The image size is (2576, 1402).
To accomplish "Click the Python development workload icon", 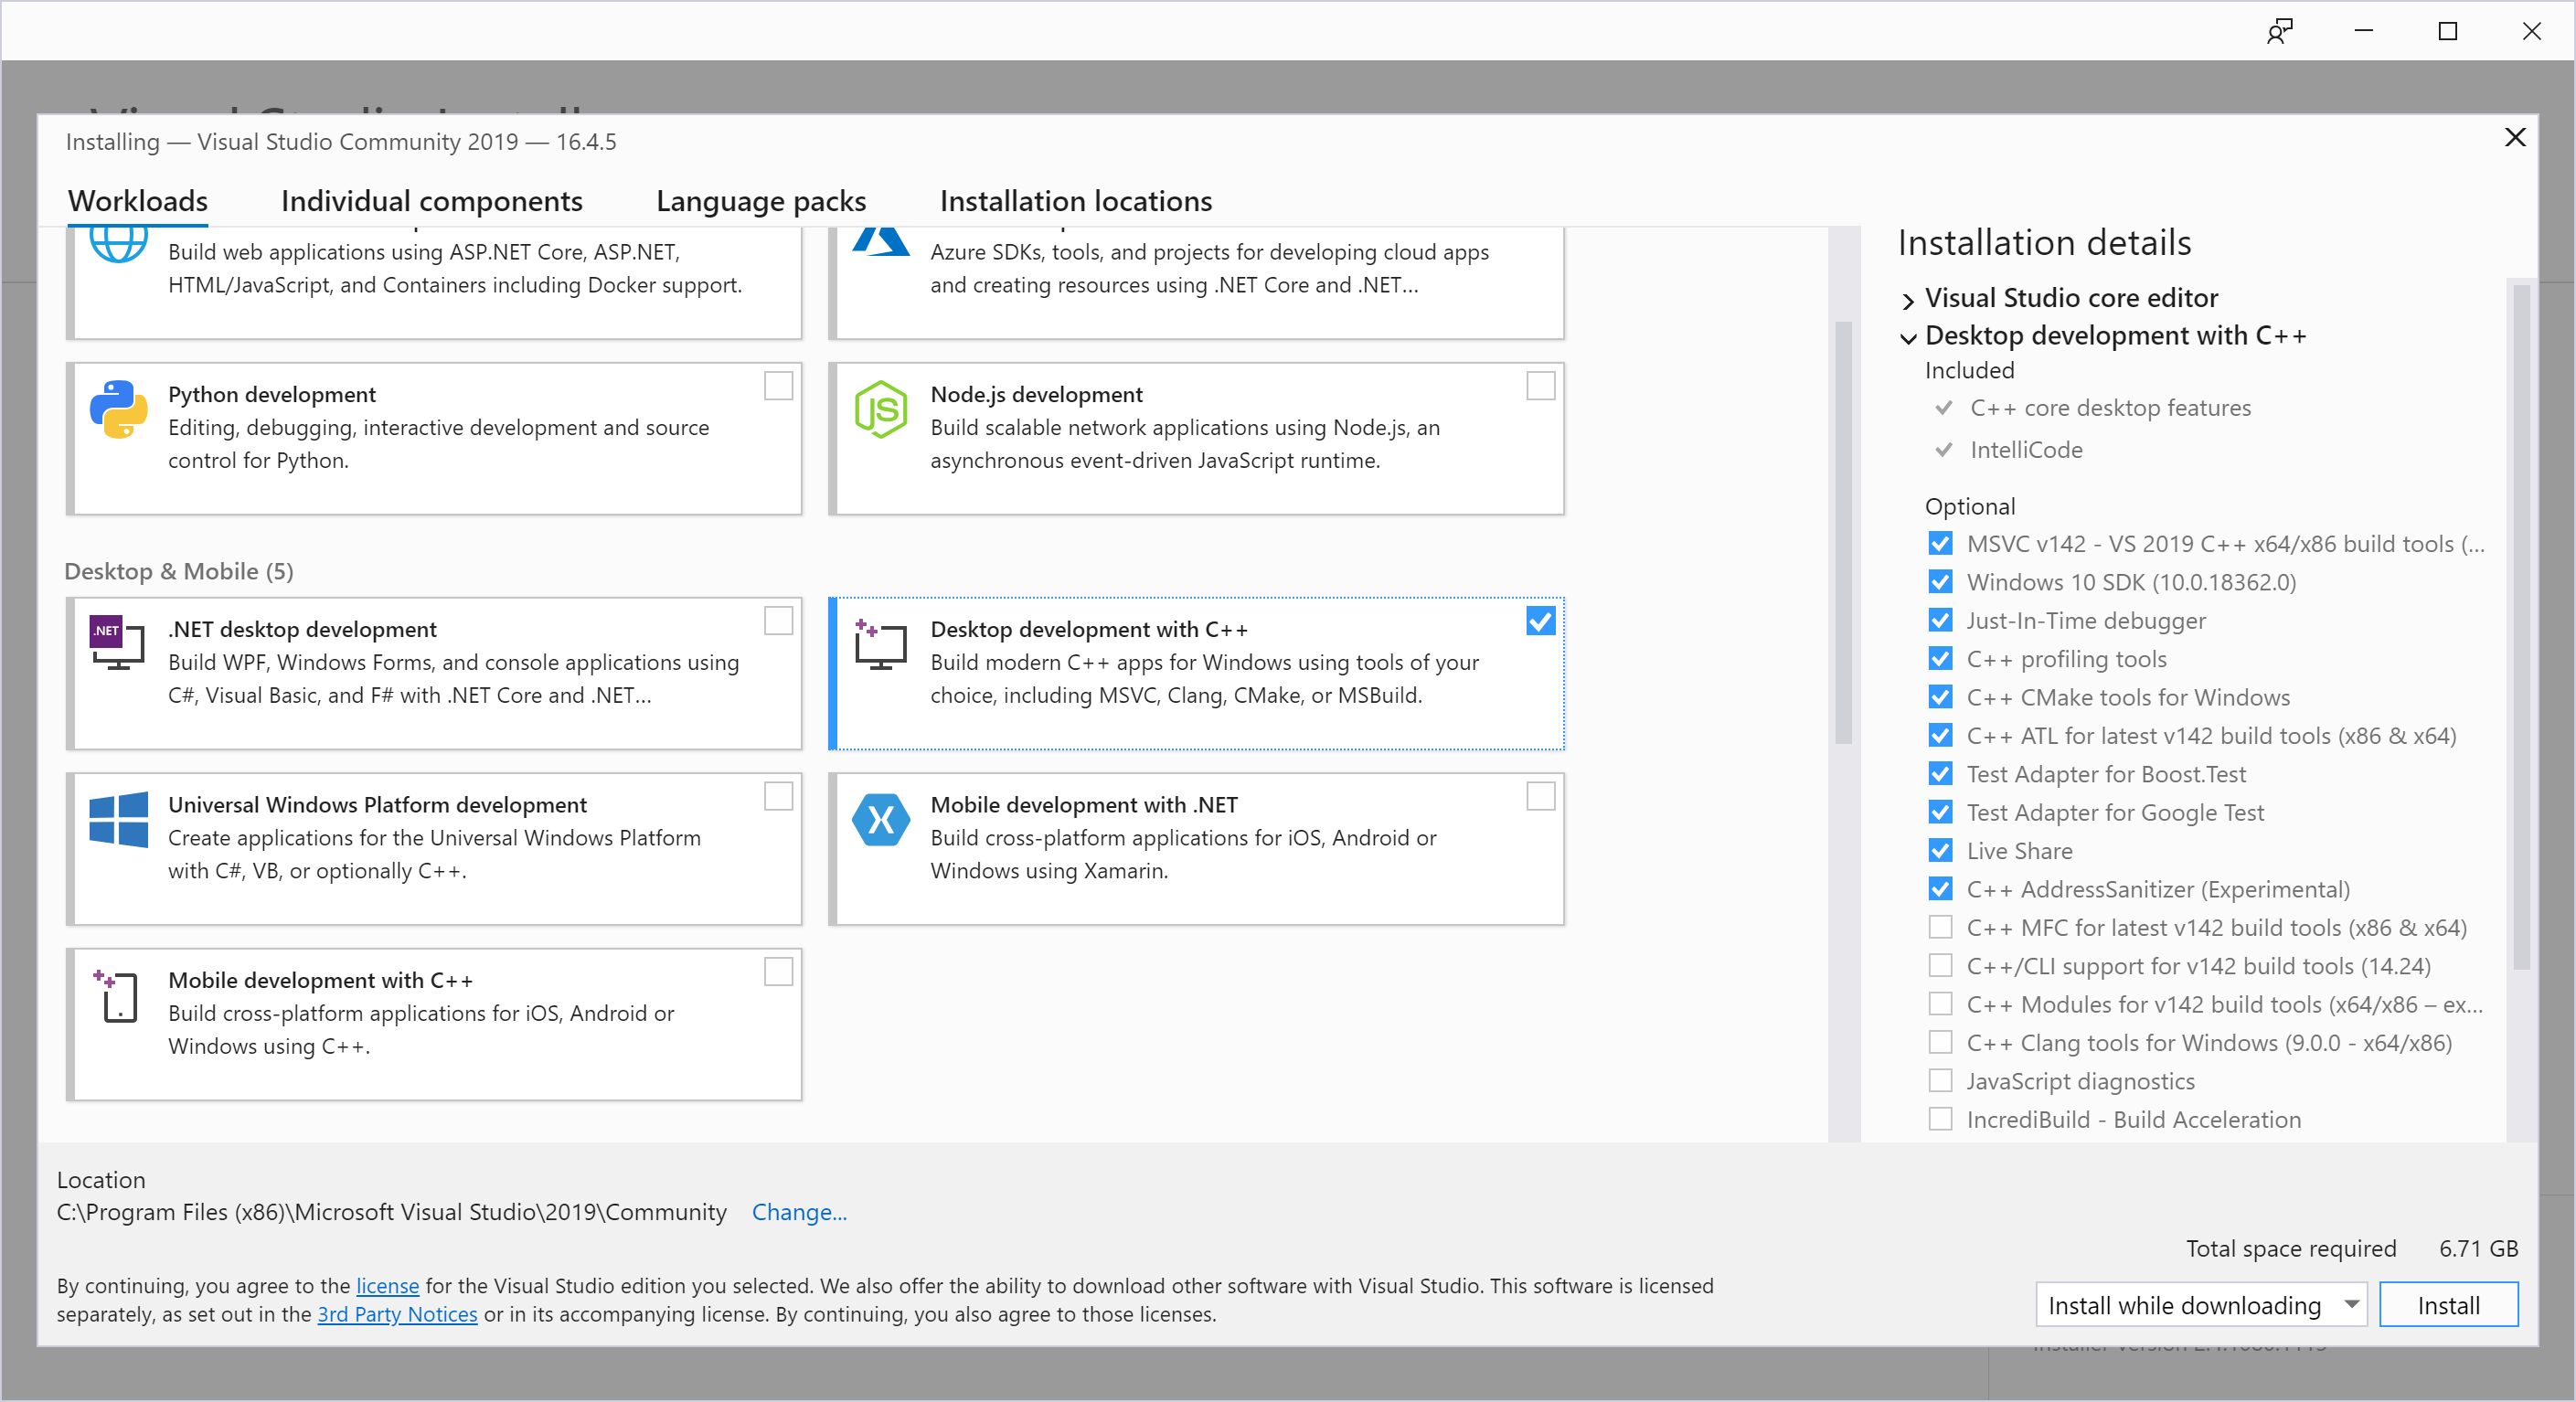I will coord(118,409).
